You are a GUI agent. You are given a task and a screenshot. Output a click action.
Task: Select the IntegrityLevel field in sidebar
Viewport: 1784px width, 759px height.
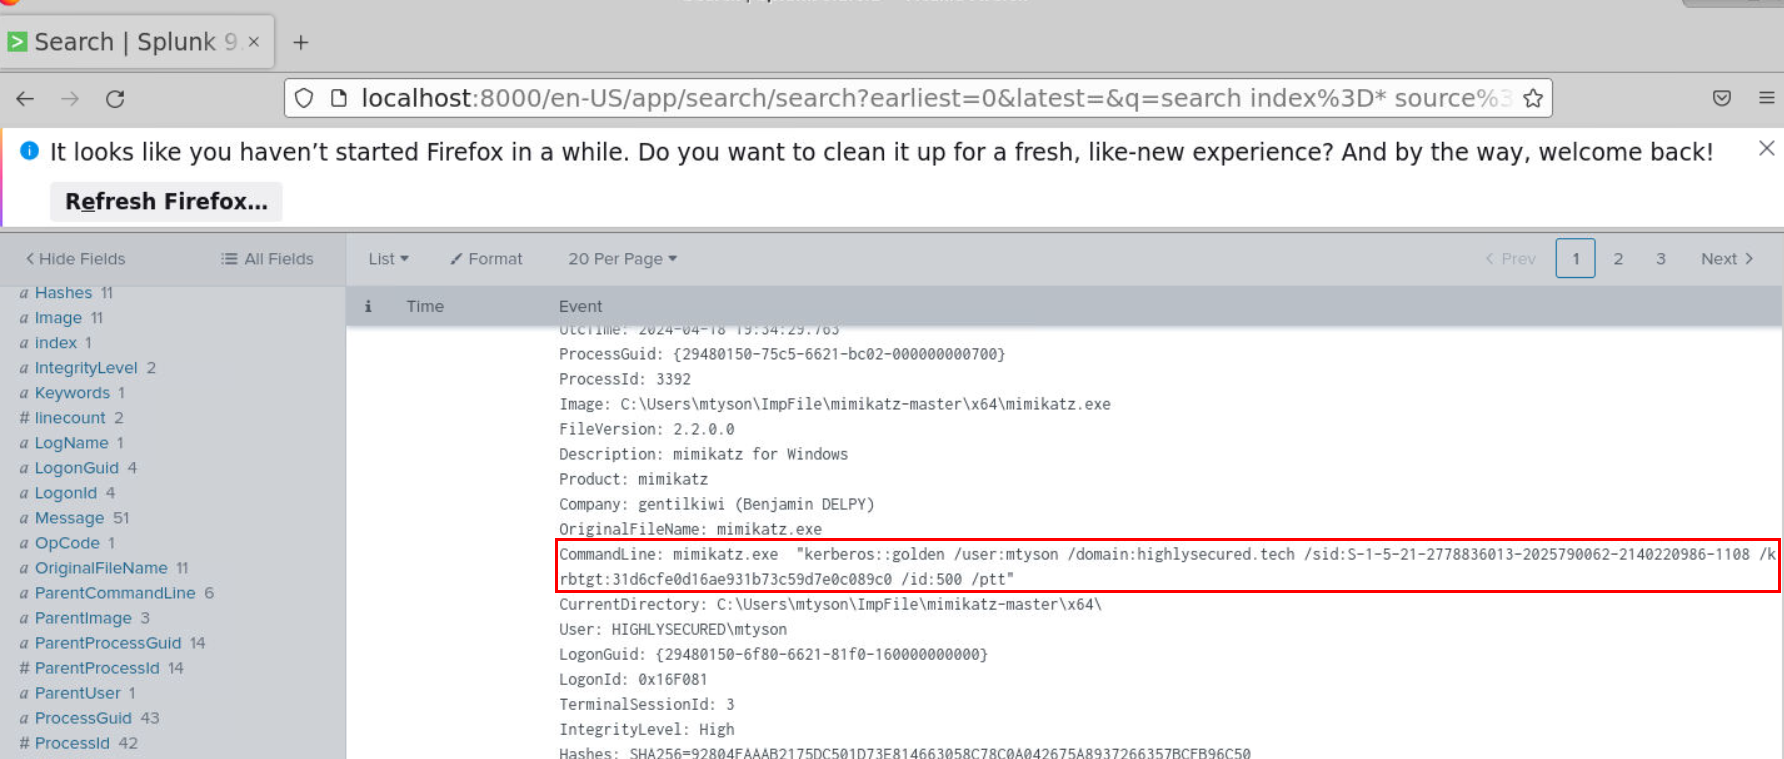(86, 368)
